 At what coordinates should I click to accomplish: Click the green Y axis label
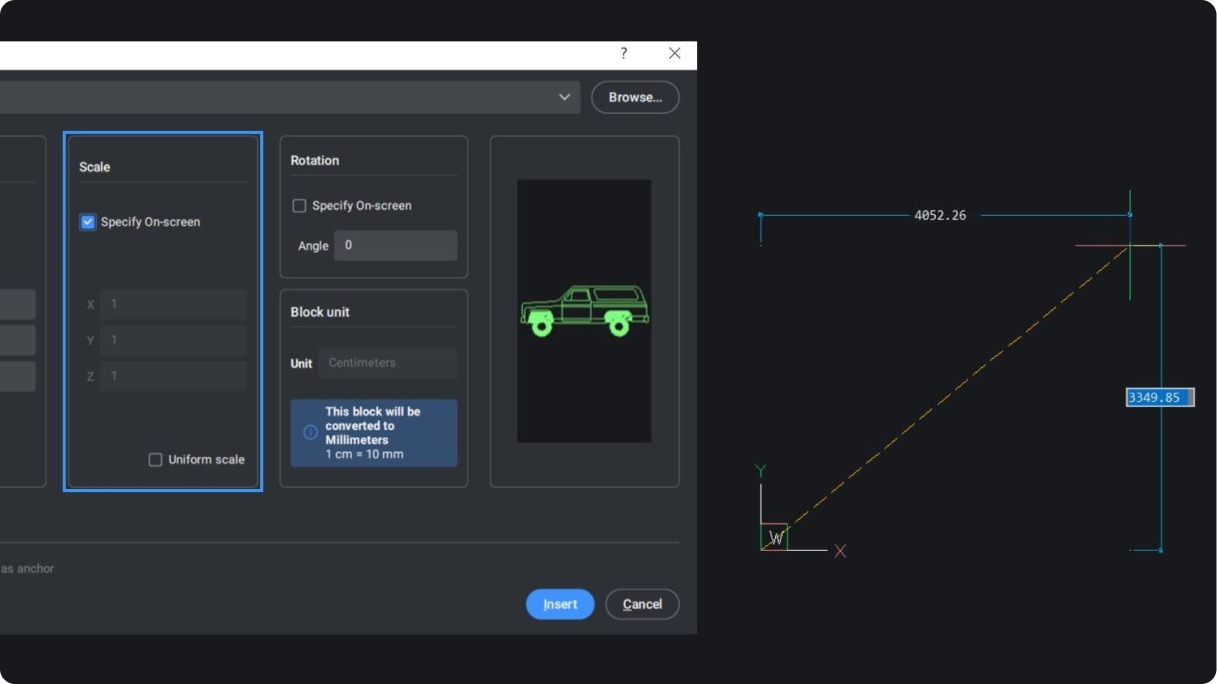tap(761, 471)
